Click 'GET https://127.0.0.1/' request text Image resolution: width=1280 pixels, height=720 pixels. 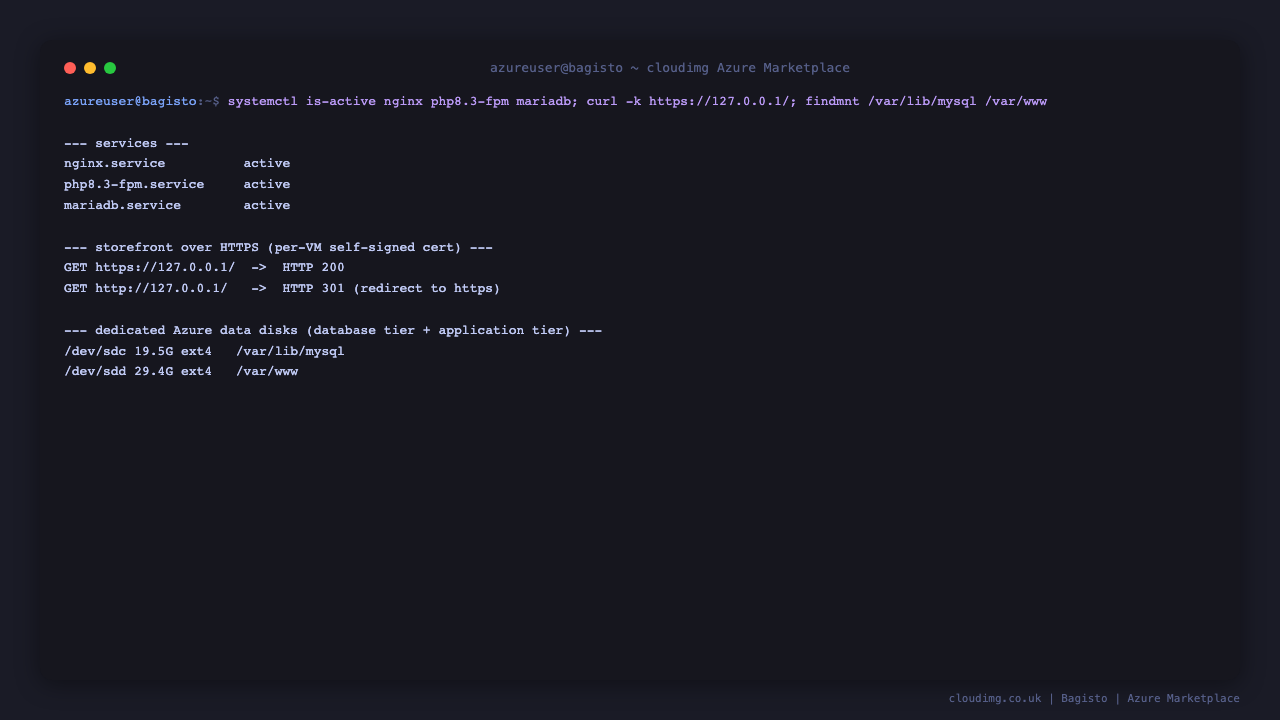click(150, 267)
